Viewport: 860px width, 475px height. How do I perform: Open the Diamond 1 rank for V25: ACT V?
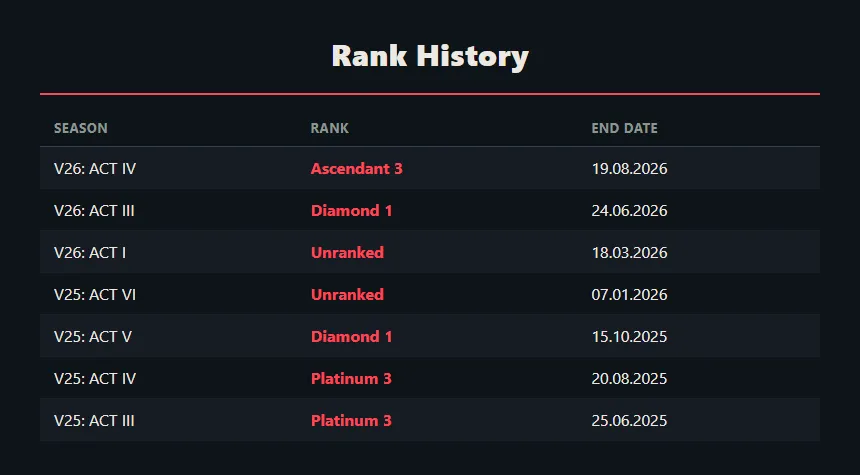coord(352,336)
